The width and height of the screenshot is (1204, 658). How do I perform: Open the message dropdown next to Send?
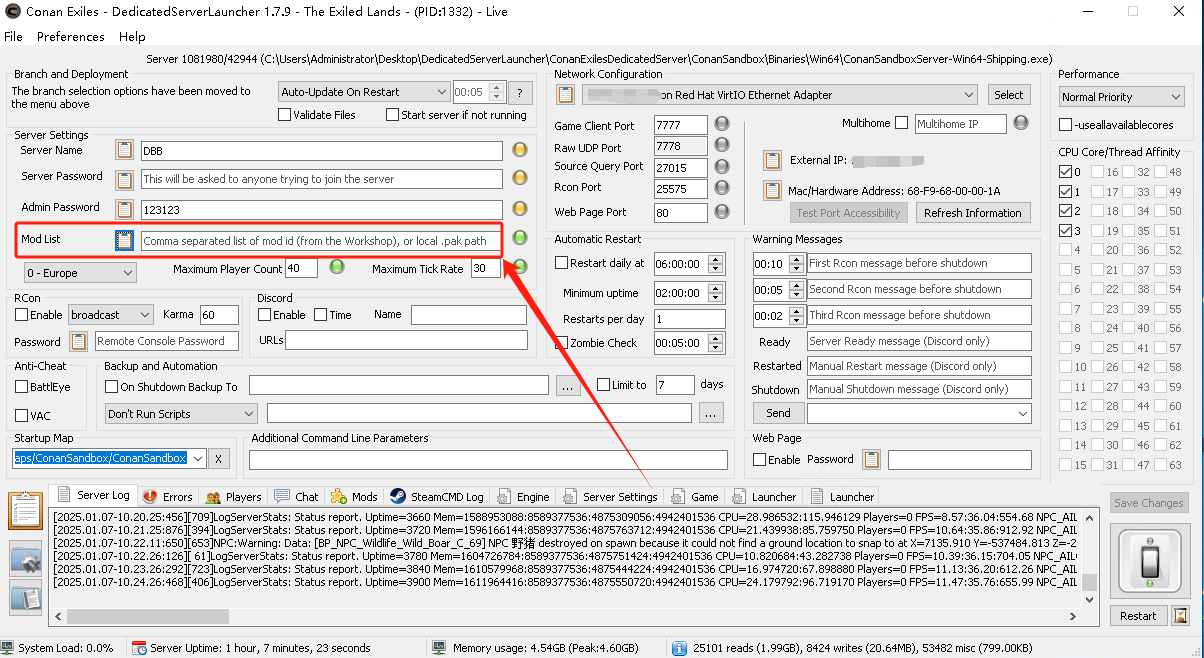[x=920, y=413]
